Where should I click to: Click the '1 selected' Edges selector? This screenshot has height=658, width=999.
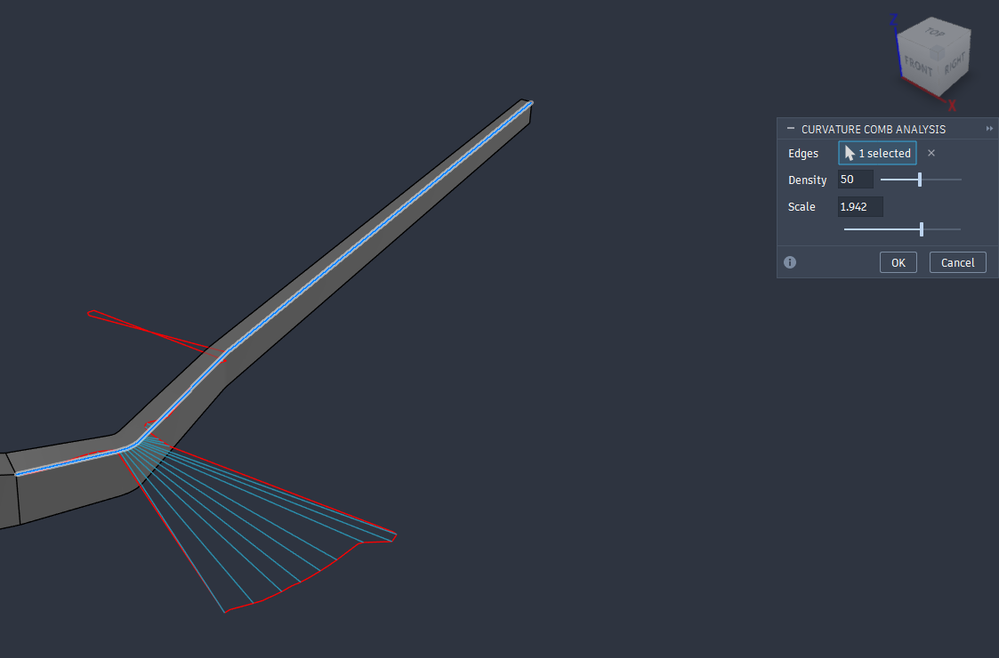tap(877, 153)
